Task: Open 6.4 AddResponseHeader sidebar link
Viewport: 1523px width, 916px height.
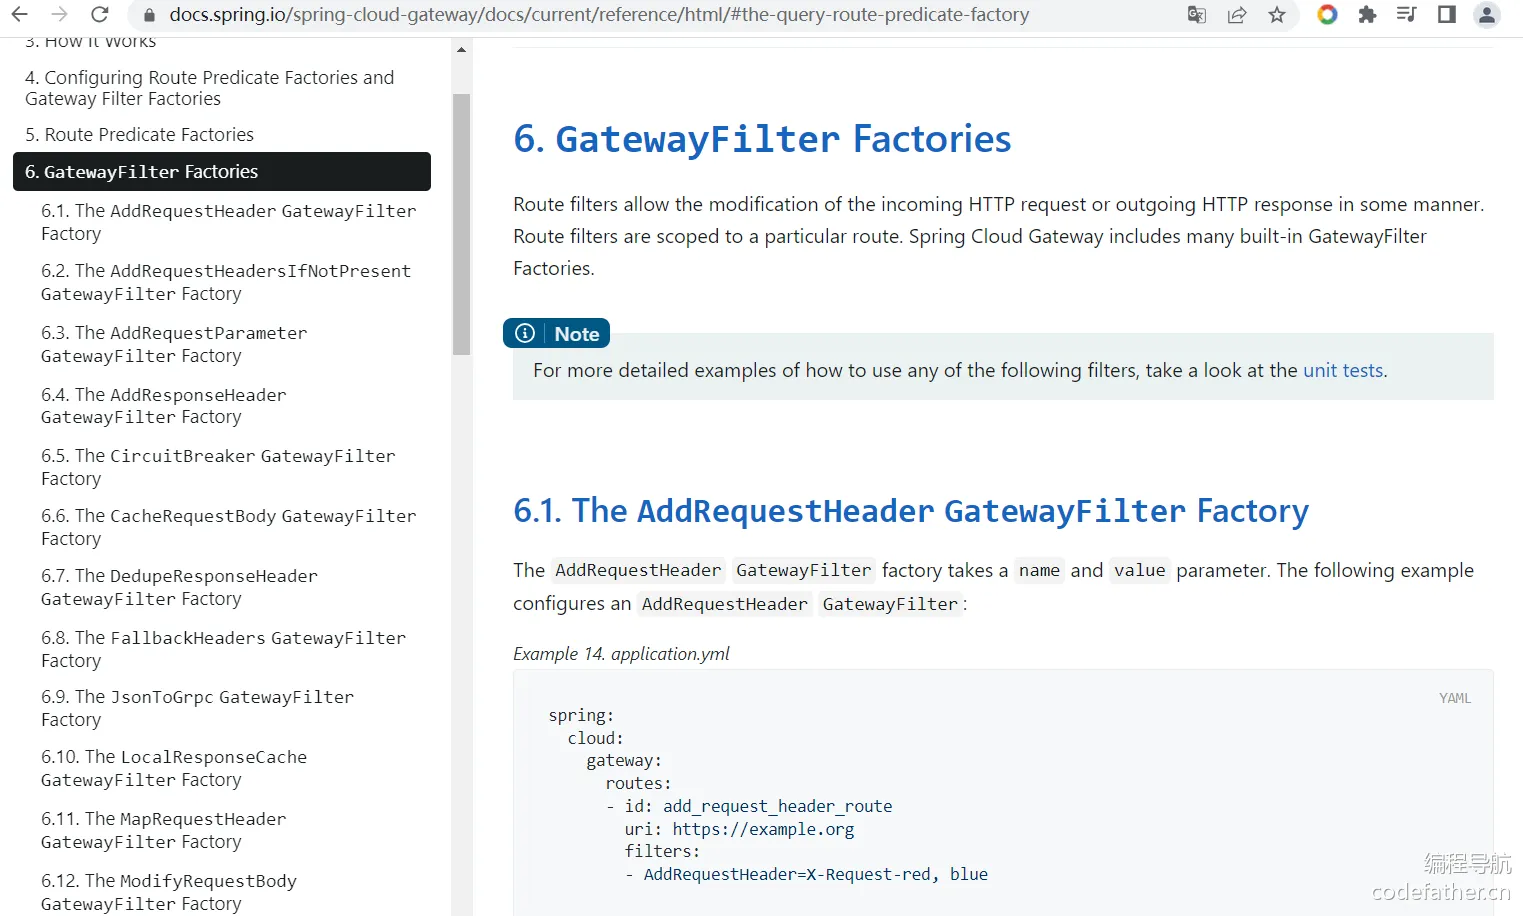Action: [x=164, y=406]
